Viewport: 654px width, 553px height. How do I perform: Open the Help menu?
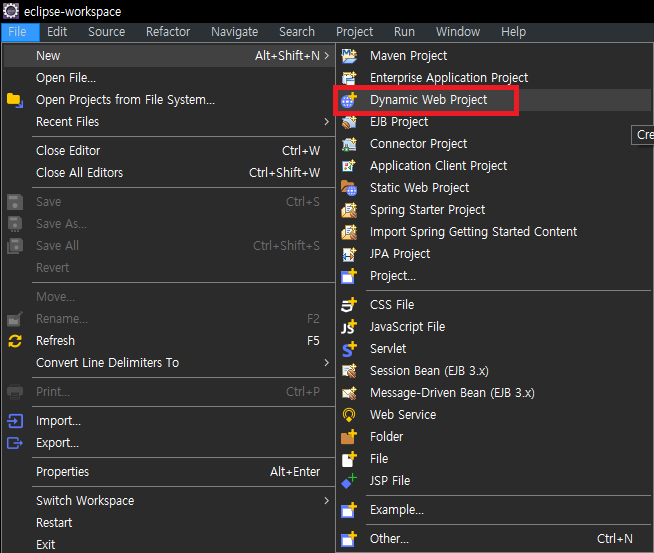pos(513,32)
